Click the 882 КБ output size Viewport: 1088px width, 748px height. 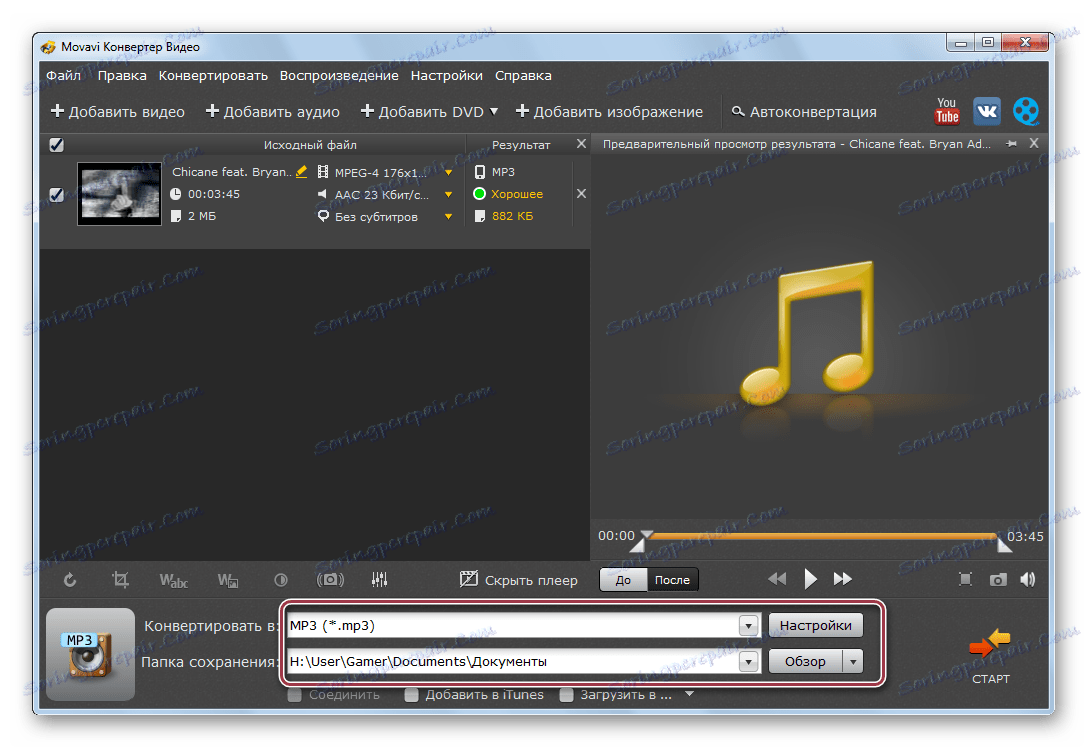tap(512, 216)
